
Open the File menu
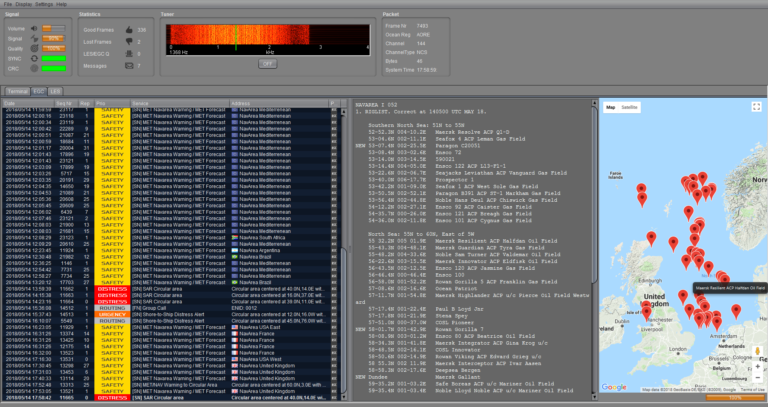click(7, 4)
